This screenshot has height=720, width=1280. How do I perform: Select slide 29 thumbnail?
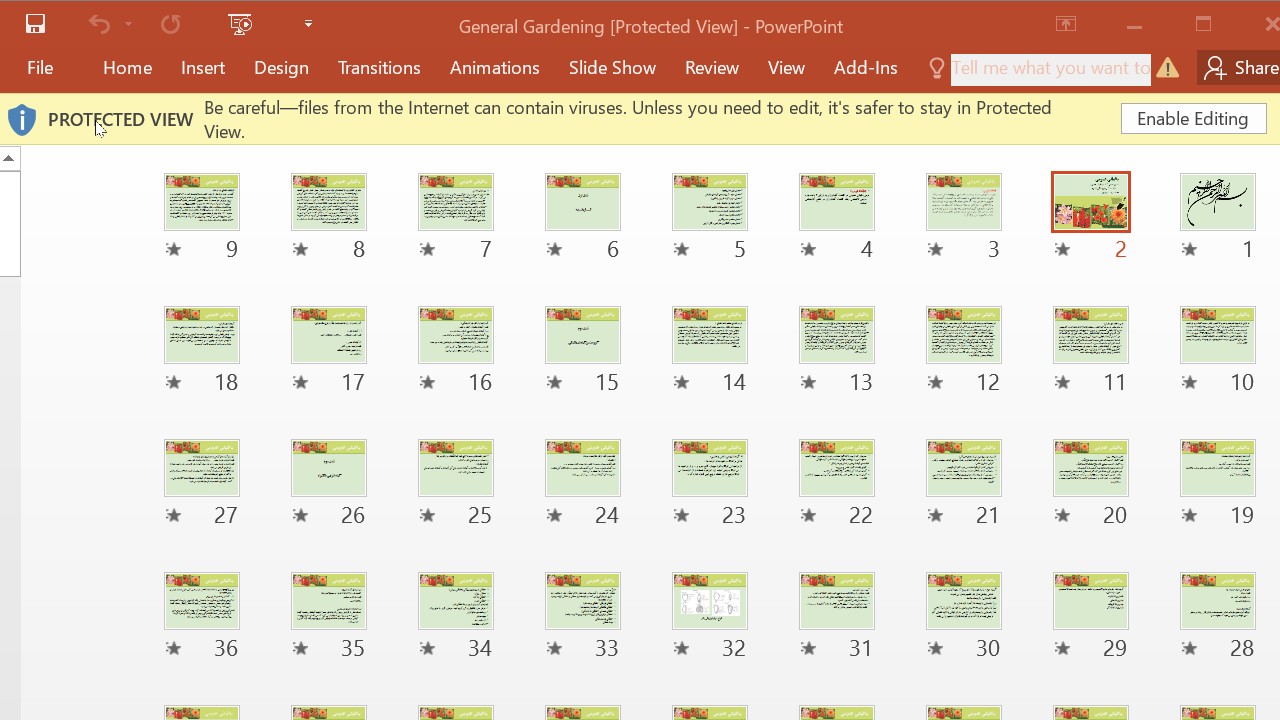tap(1090, 601)
